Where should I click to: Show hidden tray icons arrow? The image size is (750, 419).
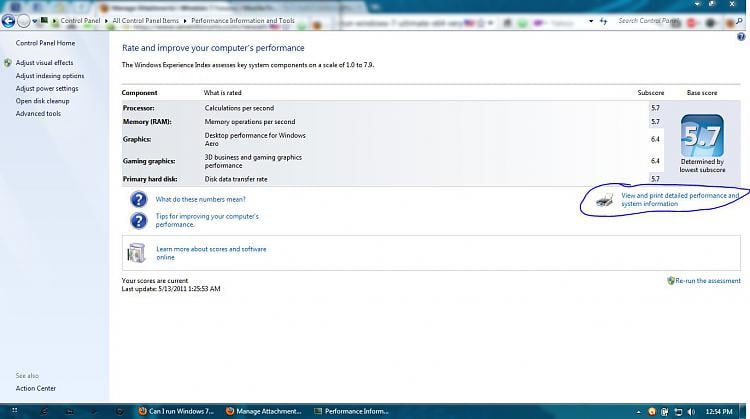pyautogui.click(x=638, y=412)
